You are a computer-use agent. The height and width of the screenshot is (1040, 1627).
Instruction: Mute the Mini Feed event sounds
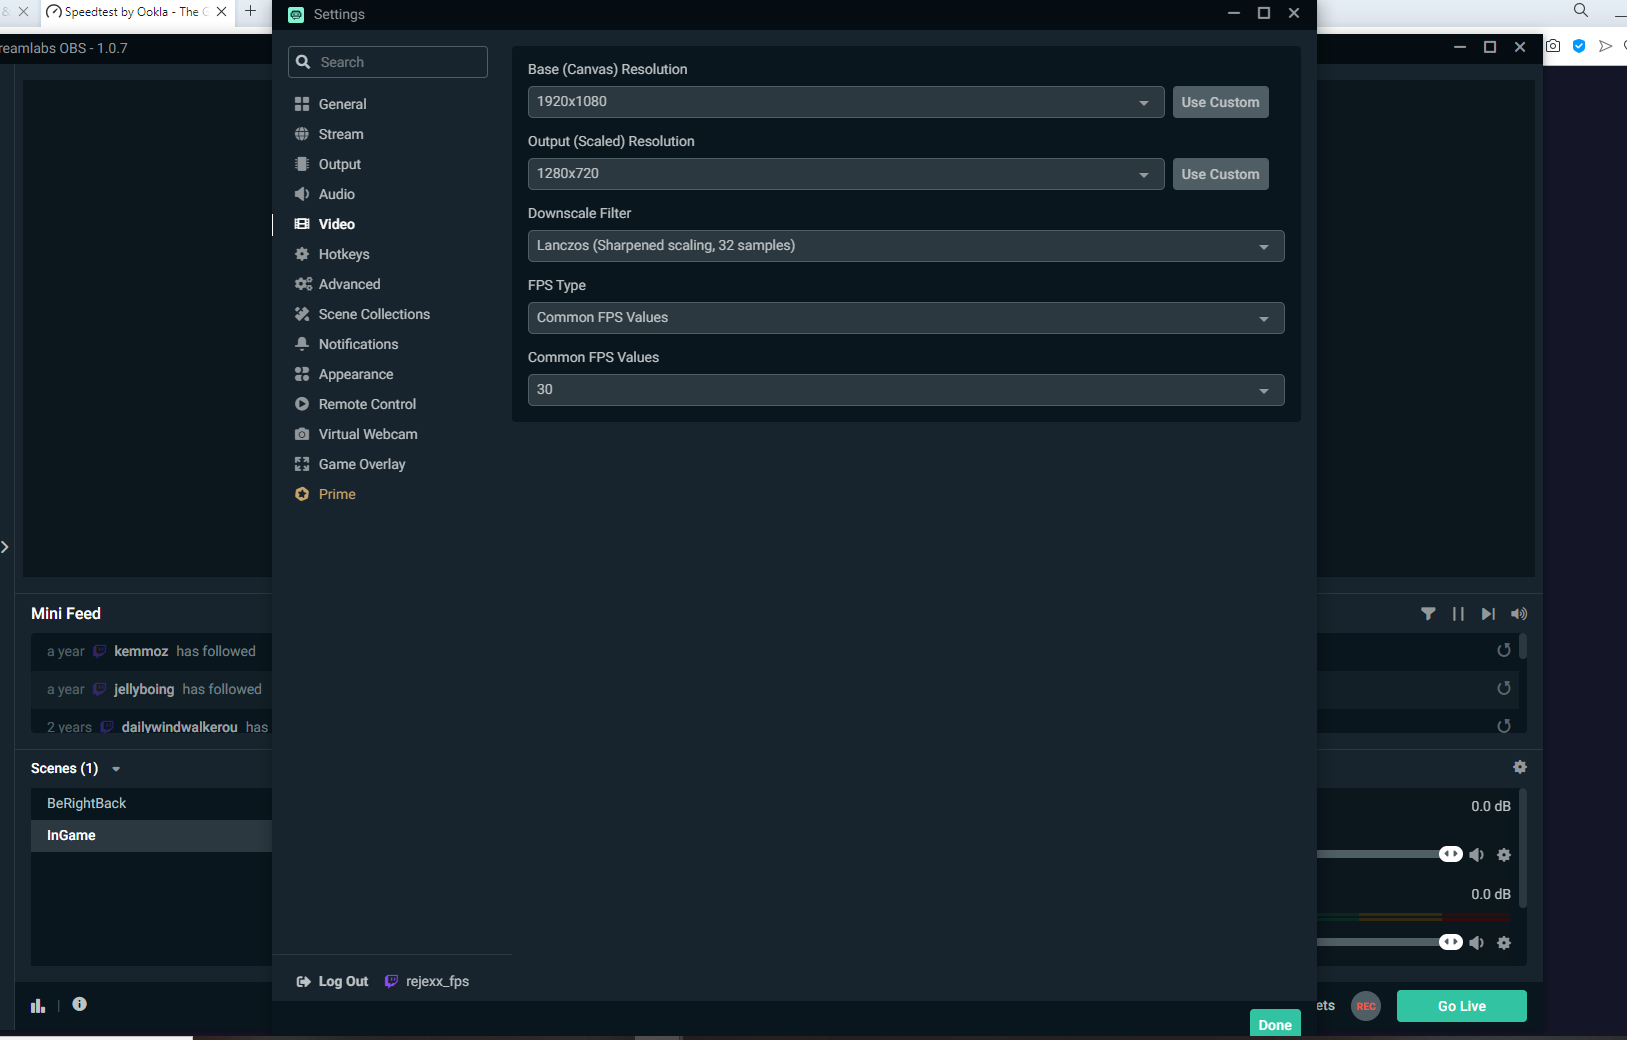1519,614
